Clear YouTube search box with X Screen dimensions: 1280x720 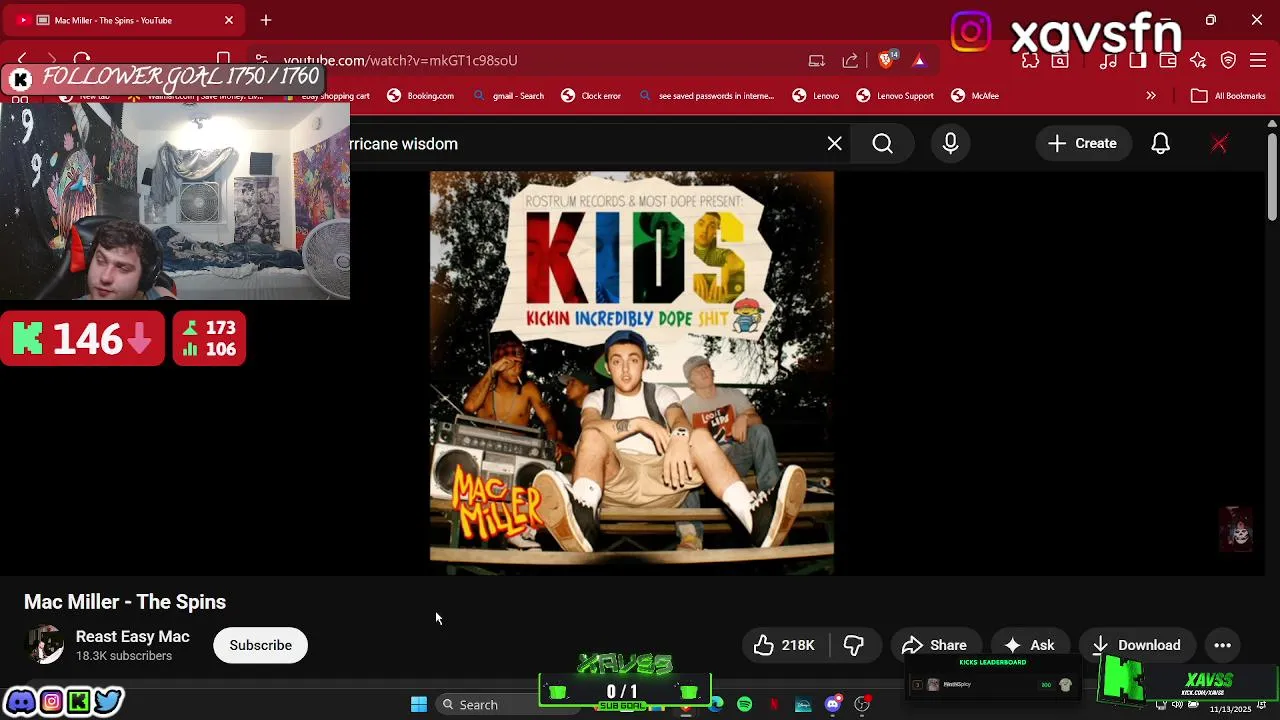click(x=835, y=144)
